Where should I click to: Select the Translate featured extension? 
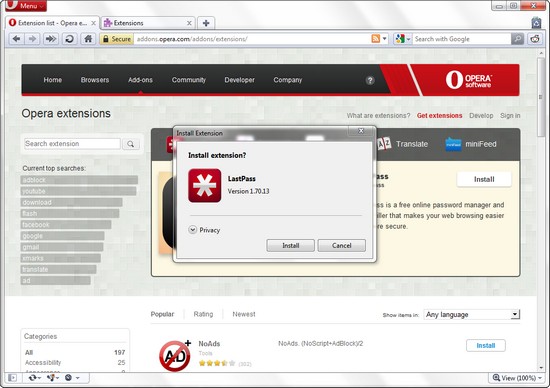[403, 144]
